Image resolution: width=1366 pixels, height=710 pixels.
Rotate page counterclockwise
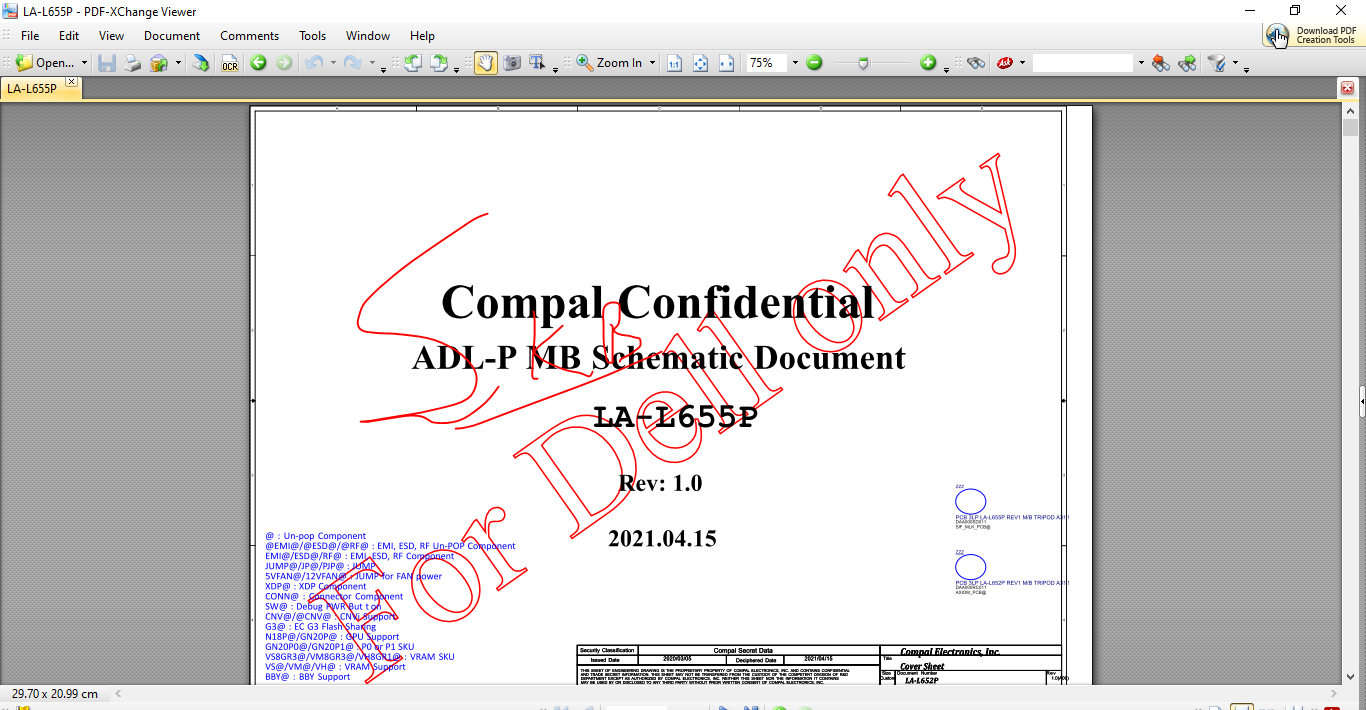(412, 63)
